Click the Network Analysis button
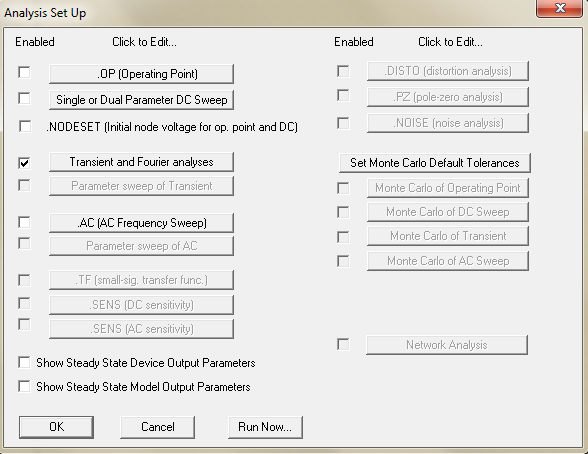Screen dimensions: 588x454 447,345
